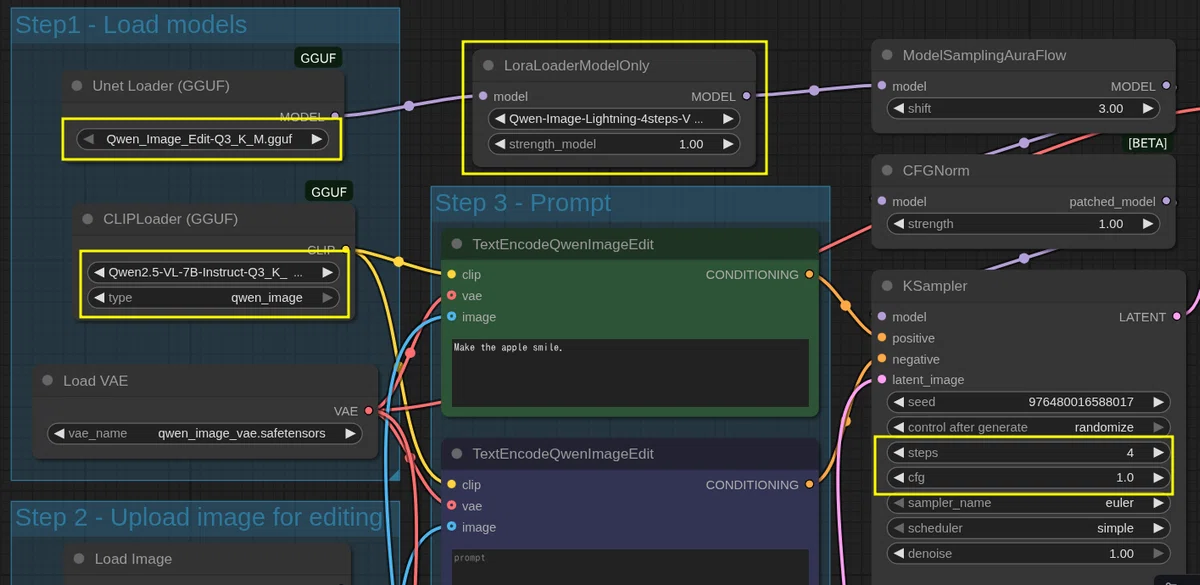Open the type qwen_image dropdown
This screenshot has width=1200, height=585.
point(213,298)
